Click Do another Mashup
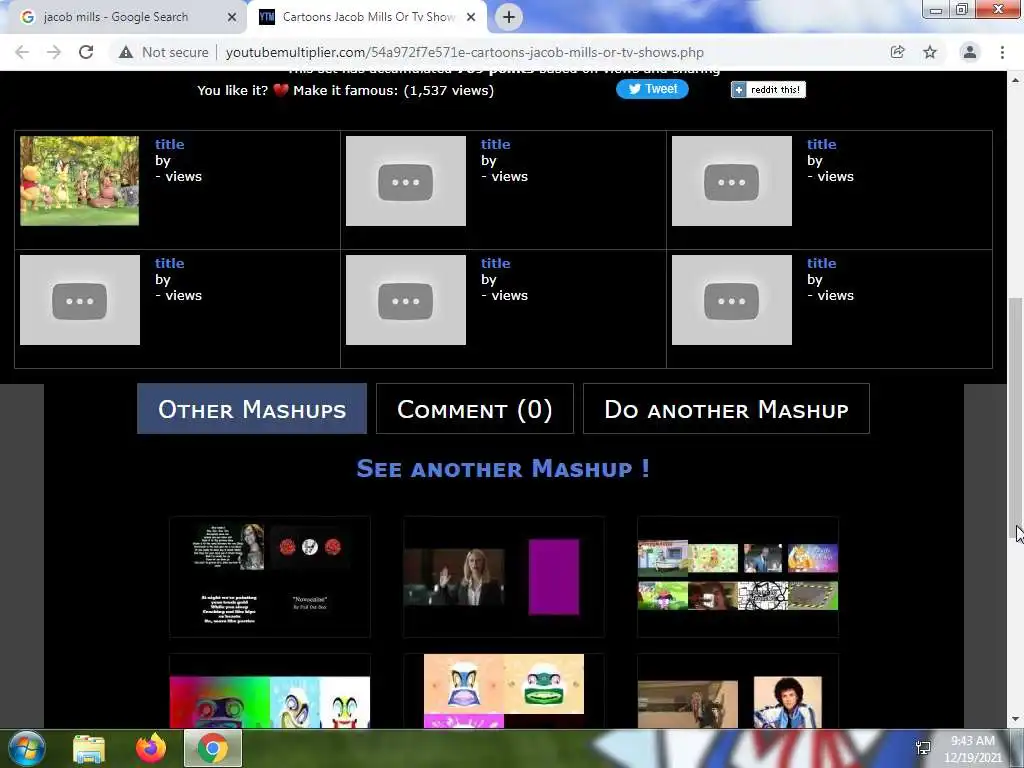 (726, 409)
